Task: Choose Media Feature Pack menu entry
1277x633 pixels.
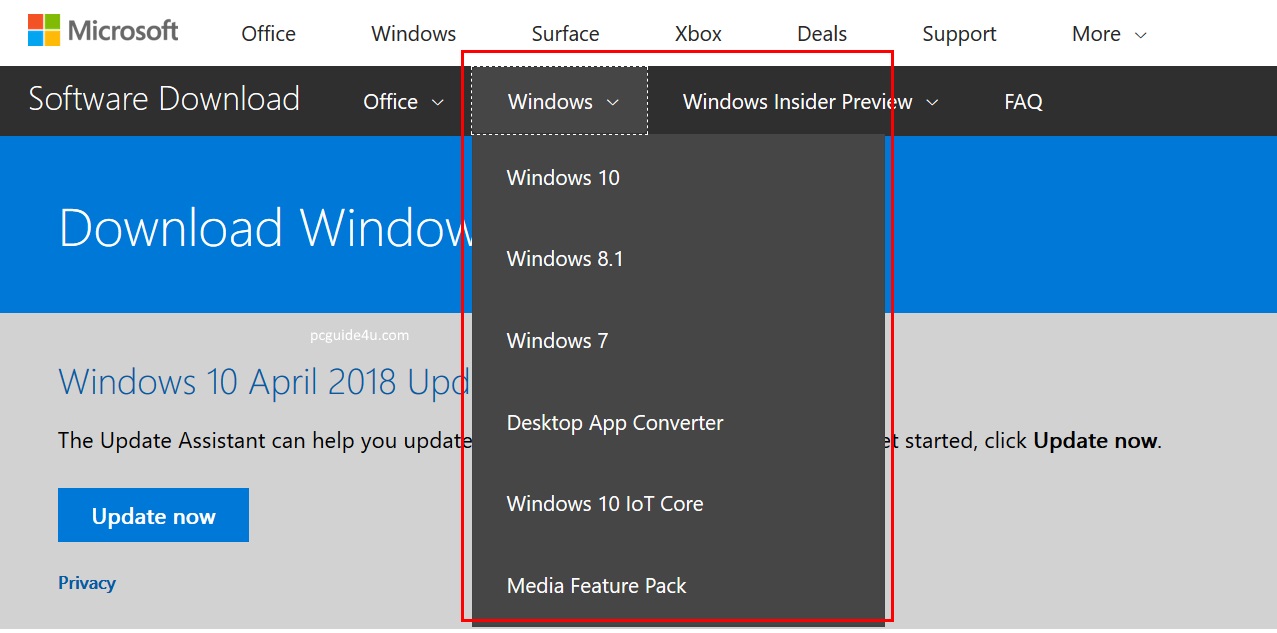Action: (596, 586)
